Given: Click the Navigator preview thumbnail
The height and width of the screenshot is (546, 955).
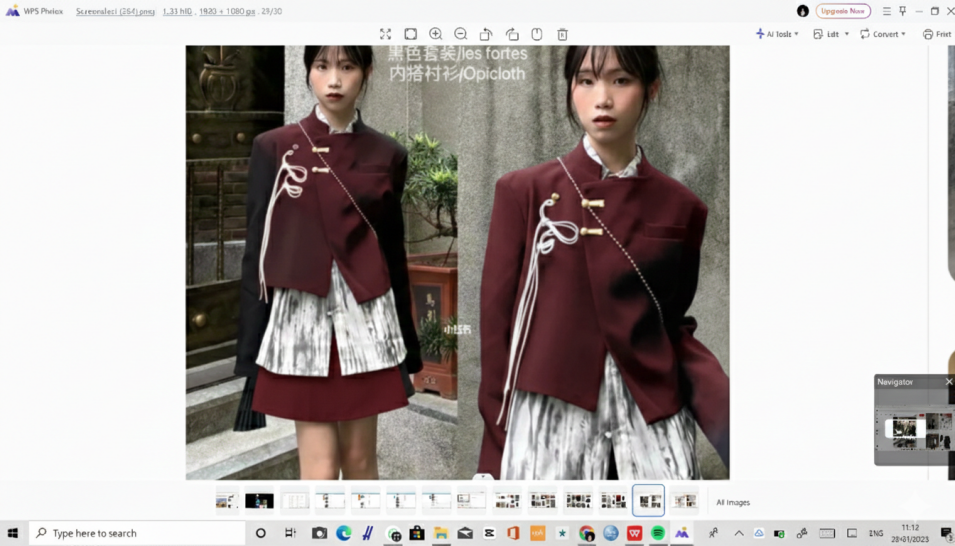Looking at the screenshot, I should pyautogui.click(x=914, y=428).
